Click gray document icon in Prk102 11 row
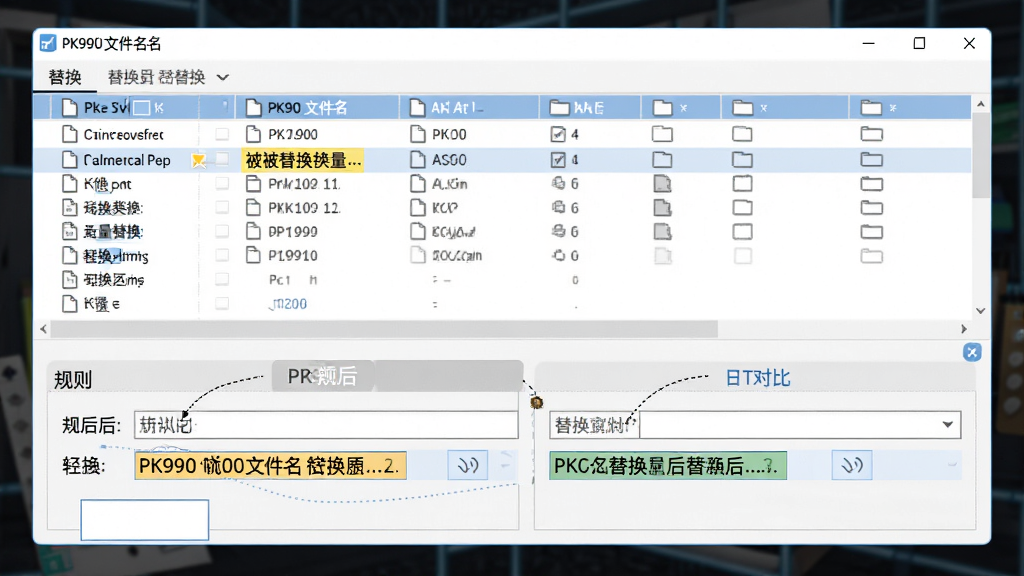The image size is (1024, 576). click(x=662, y=184)
